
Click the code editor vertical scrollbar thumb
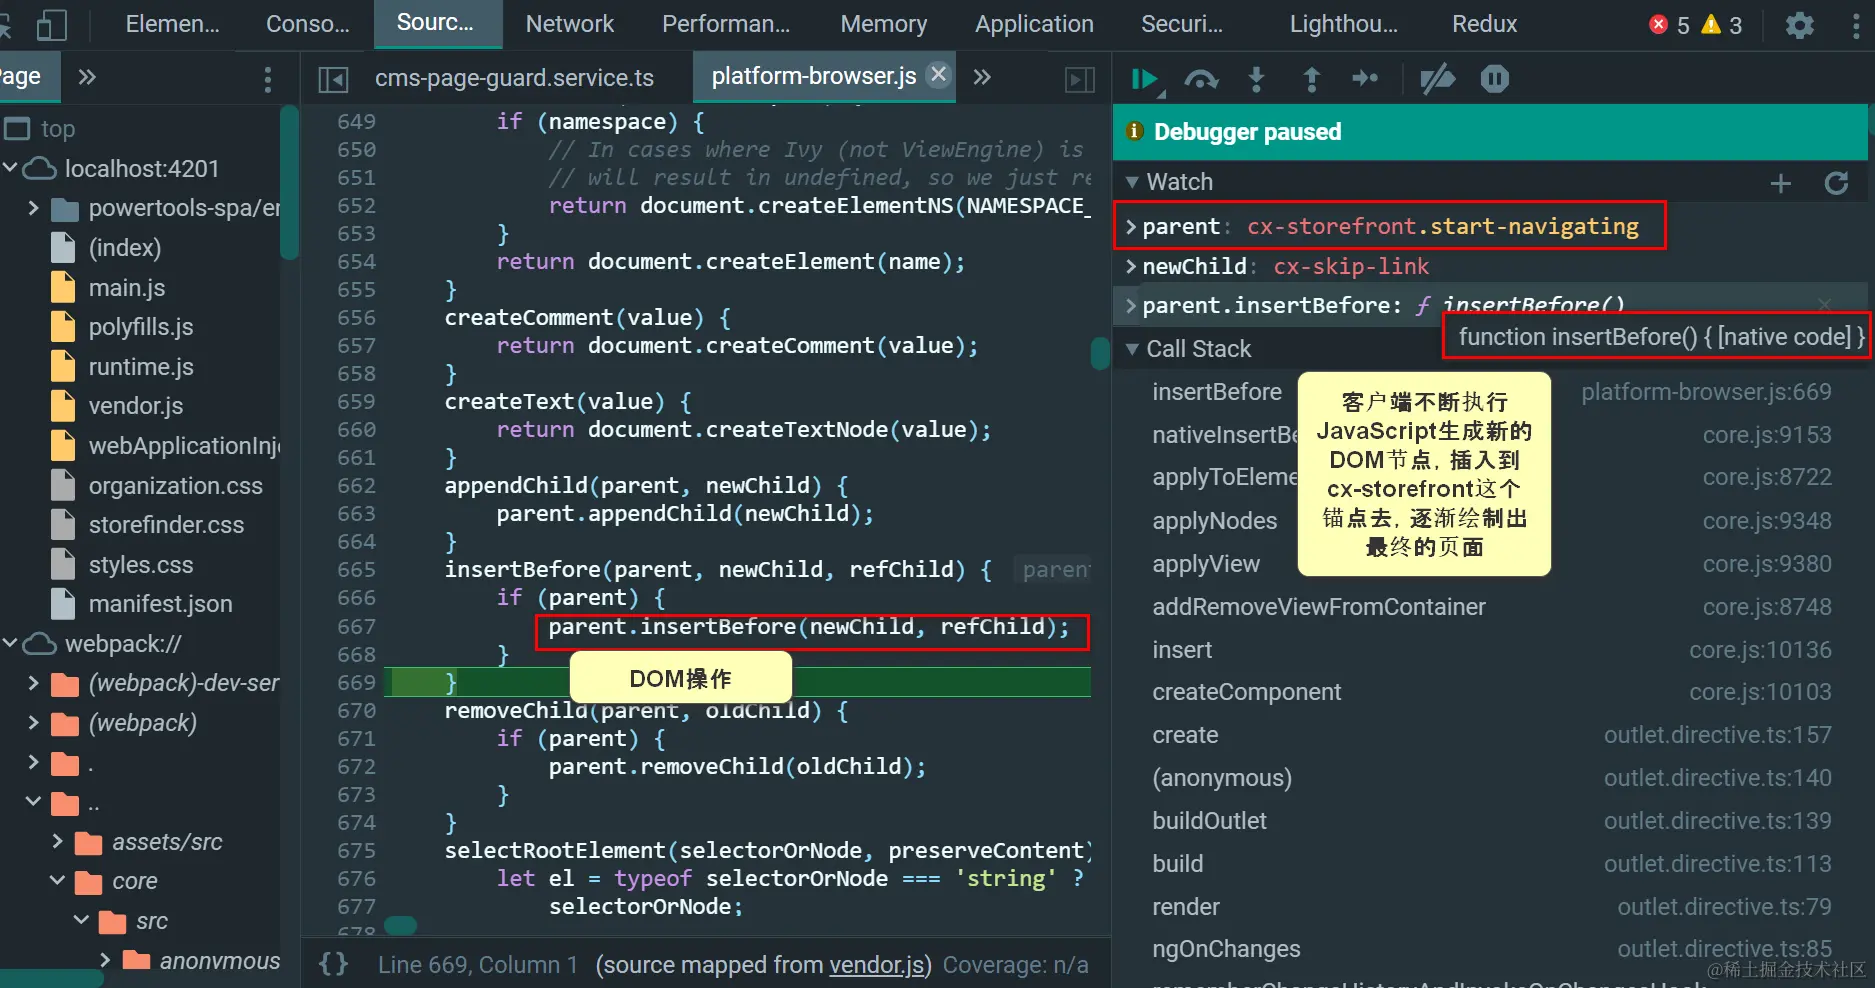1100,353
